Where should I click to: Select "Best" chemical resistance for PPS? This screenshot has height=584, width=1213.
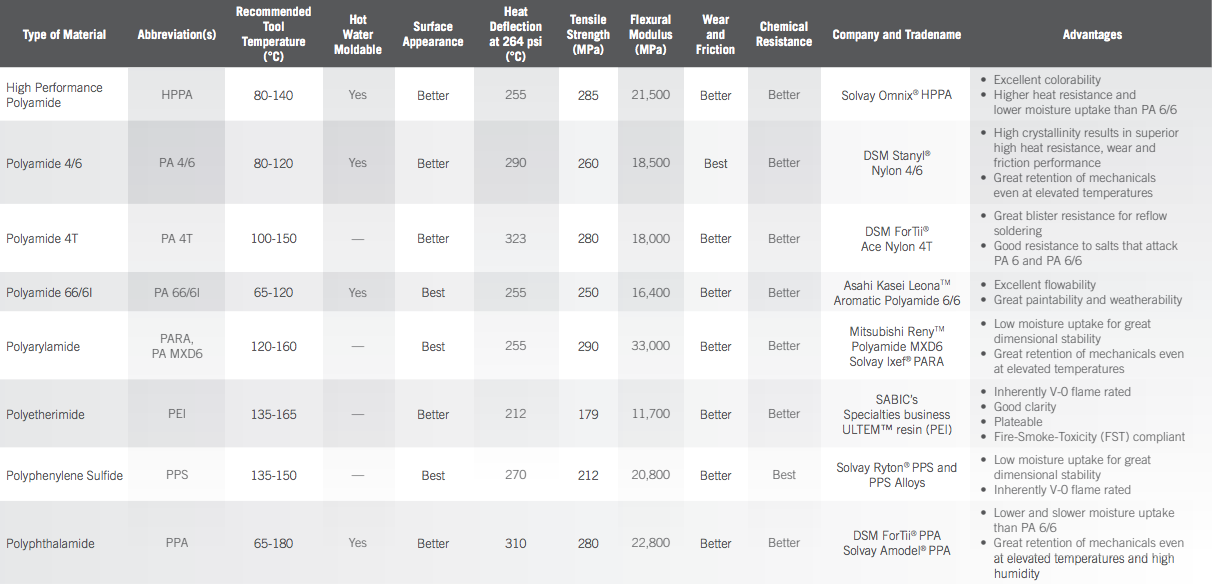pos(784,475)
